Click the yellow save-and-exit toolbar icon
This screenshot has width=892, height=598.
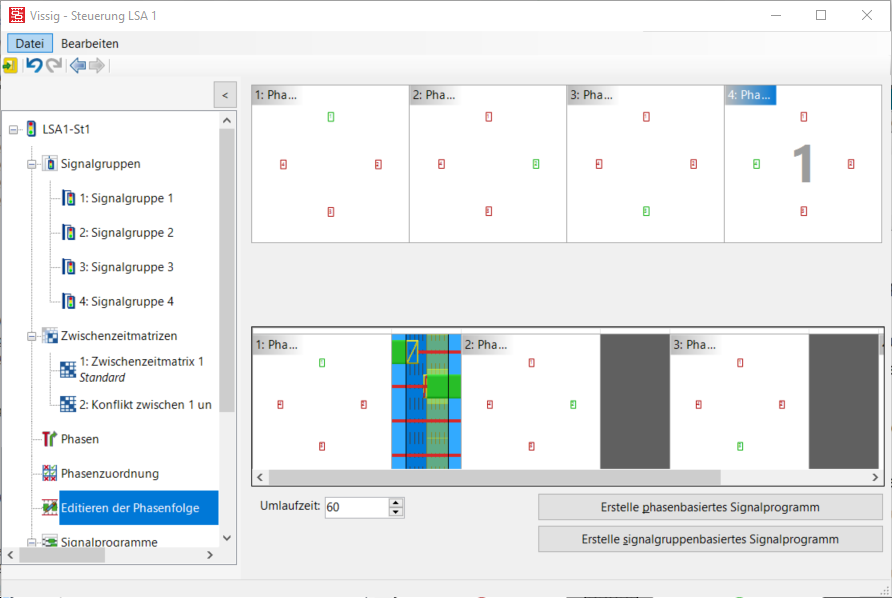pyautogui.click(x=10, y=65)
